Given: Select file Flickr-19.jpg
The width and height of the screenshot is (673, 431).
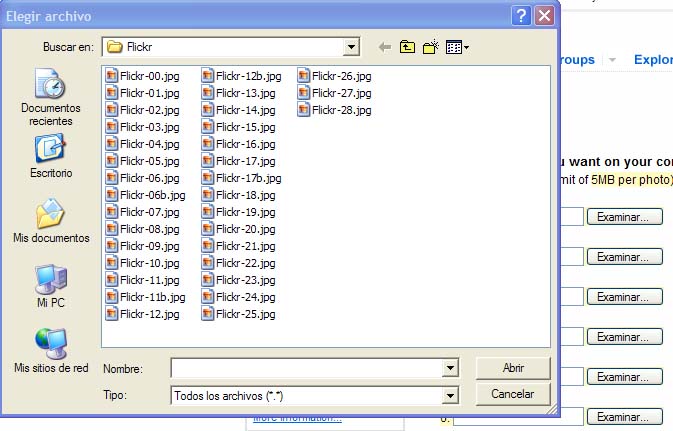Looking at the screenshot, I should pyautogui.click(x=239, y=212).
